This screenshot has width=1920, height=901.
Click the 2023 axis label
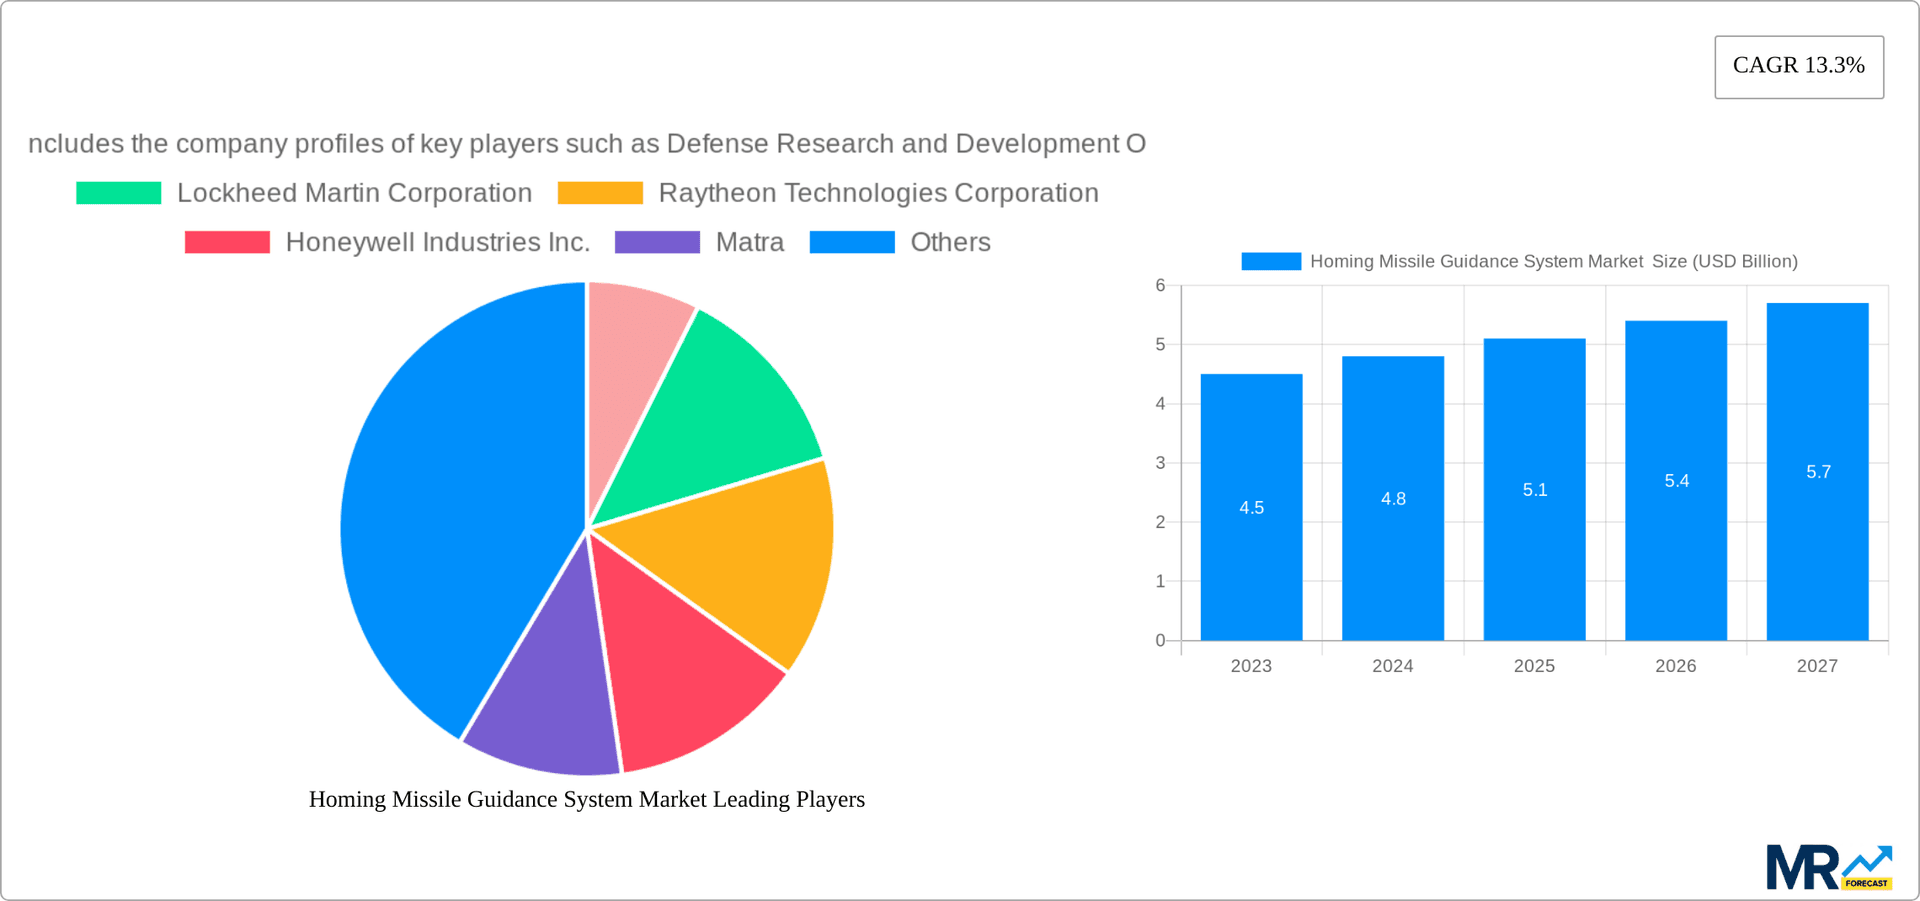(1251, 666)
